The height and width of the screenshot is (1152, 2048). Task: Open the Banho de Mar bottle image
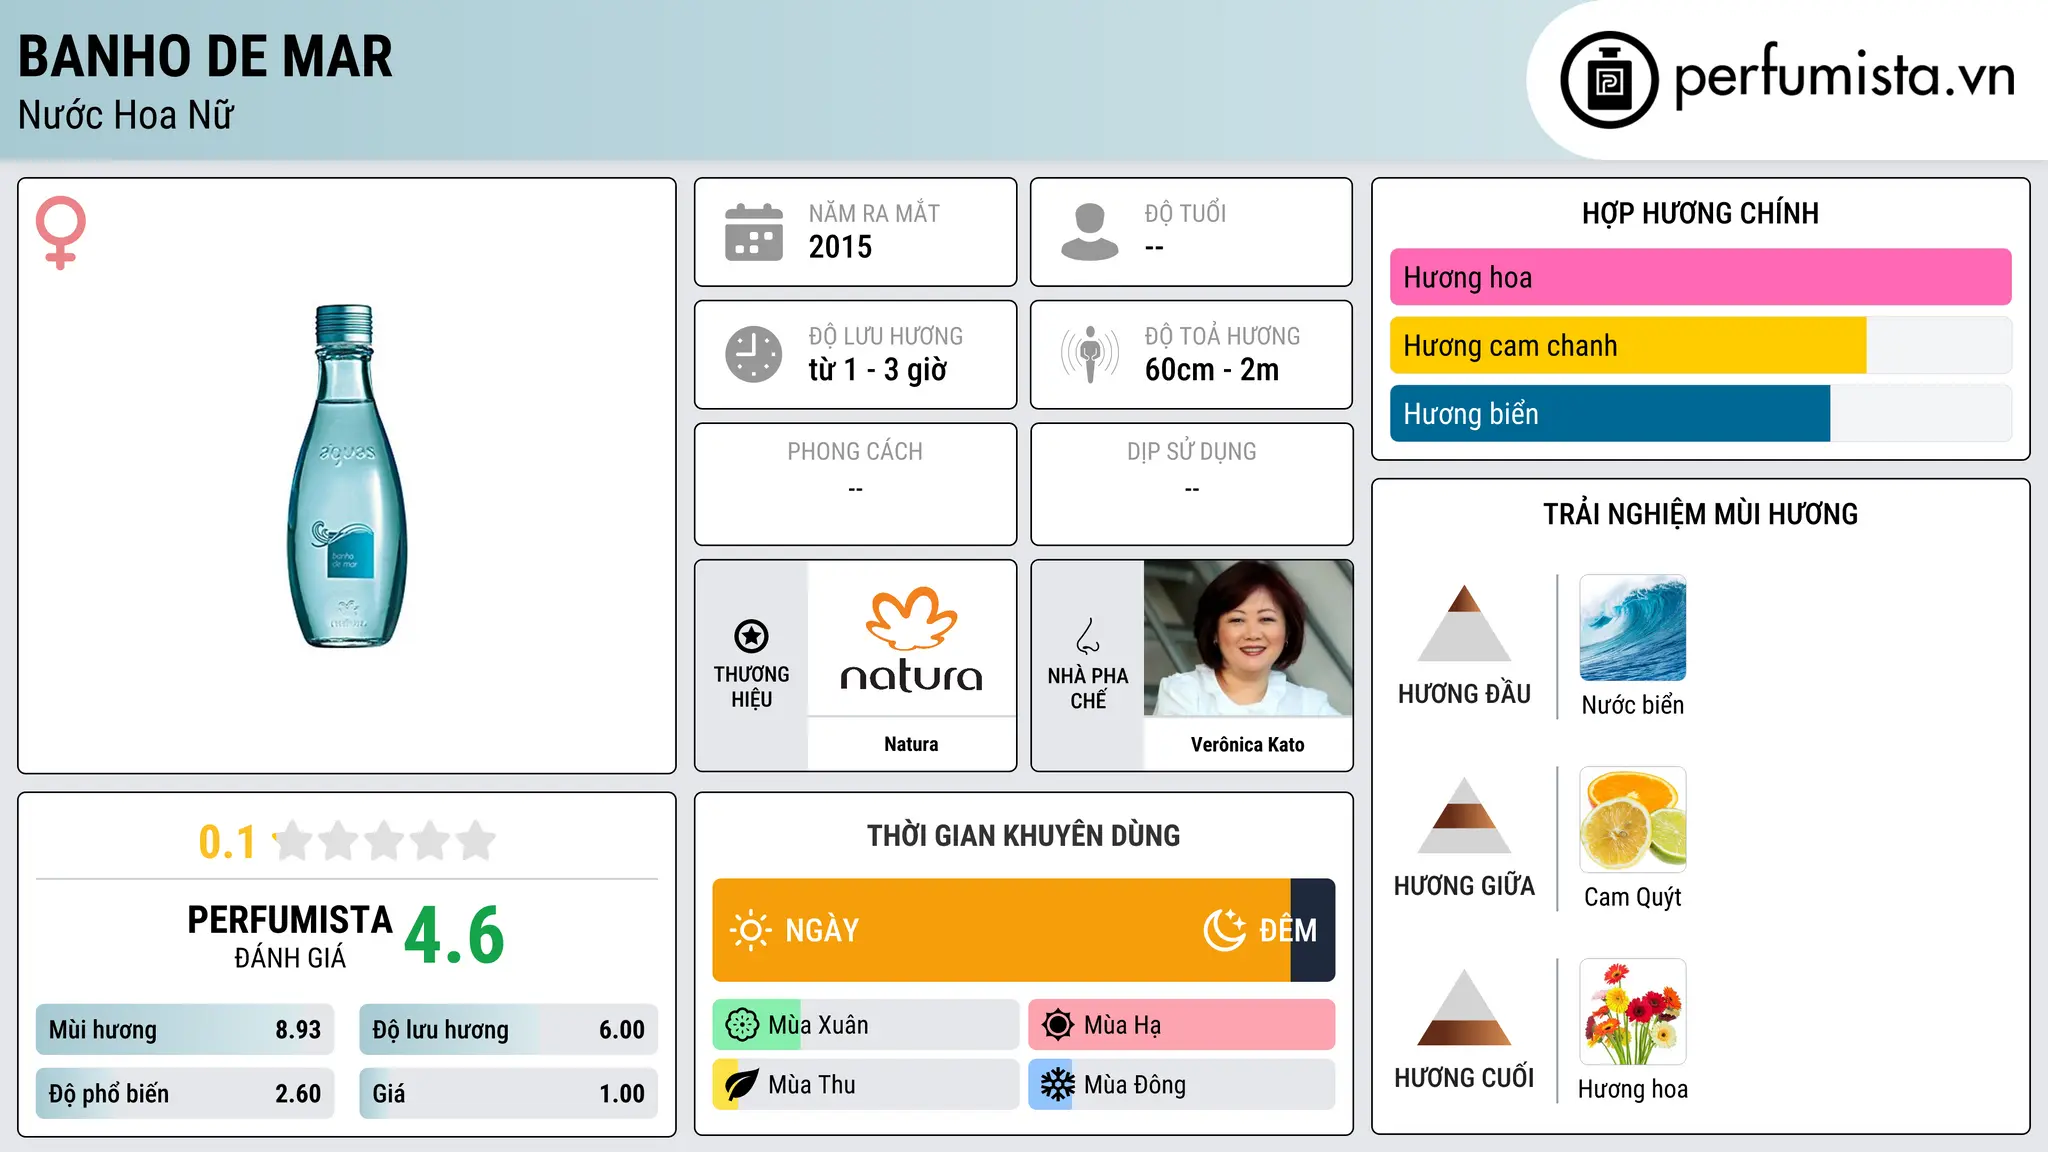[x=347, y=476]
